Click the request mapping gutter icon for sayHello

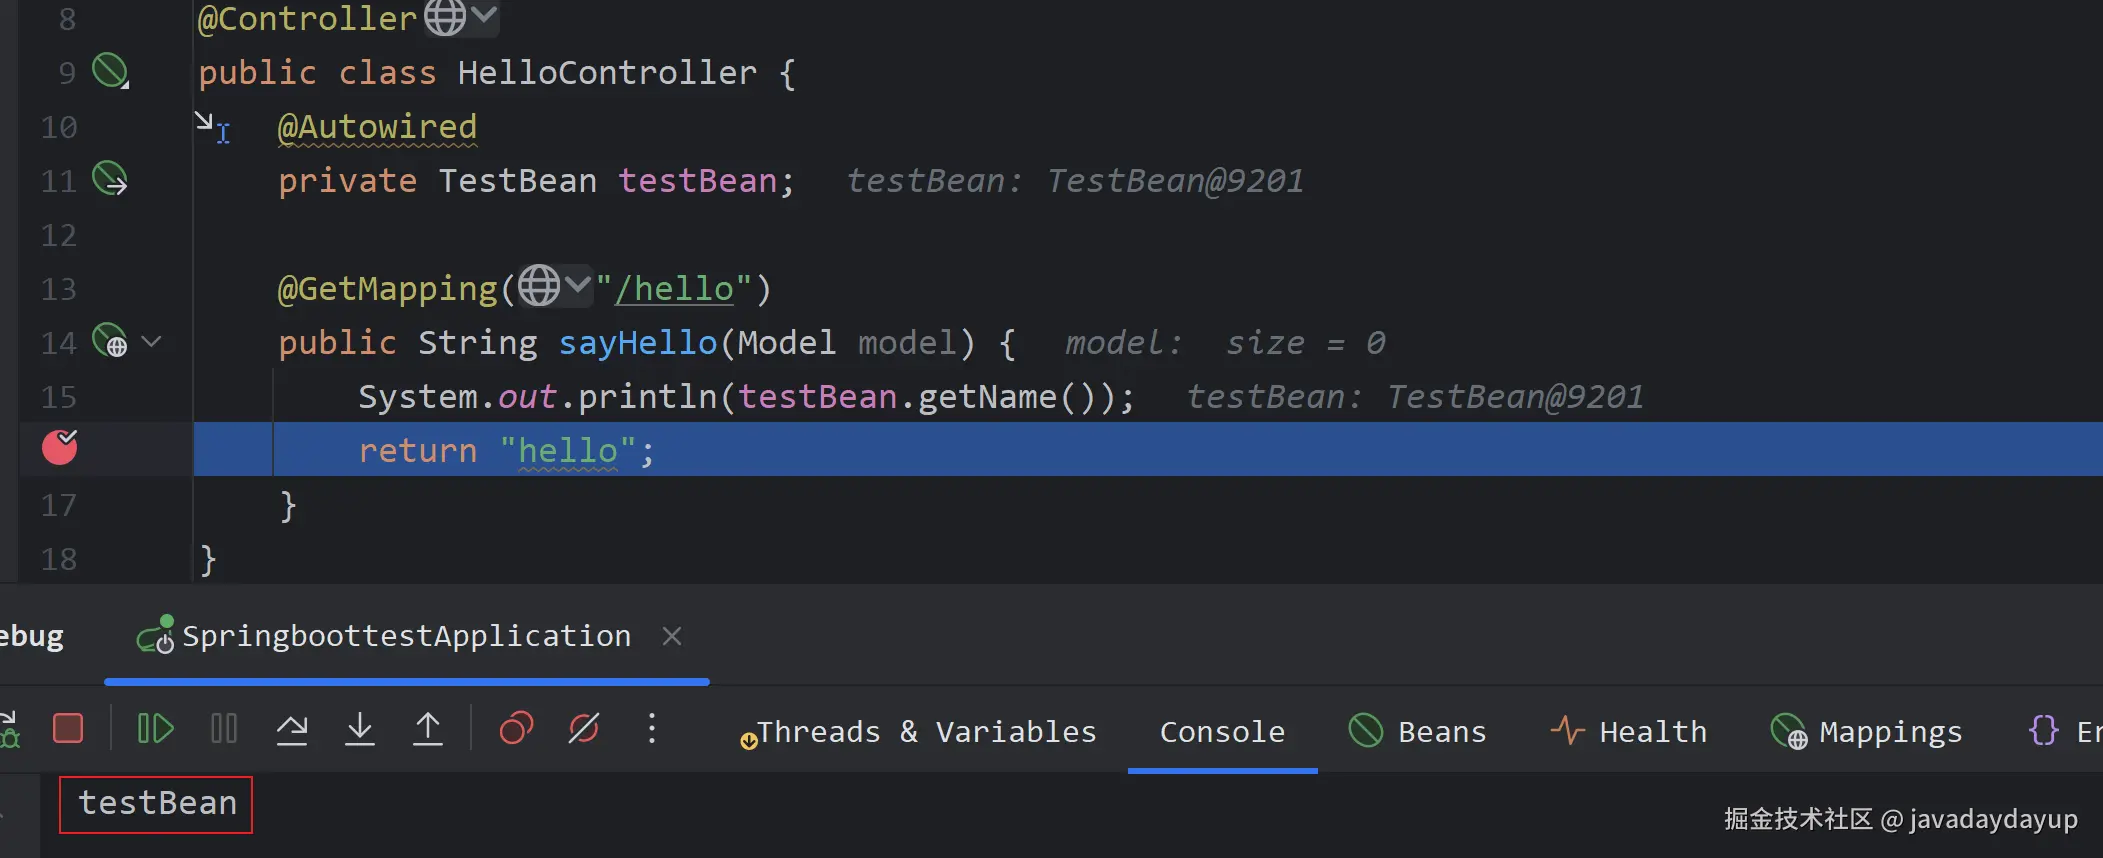(x=110, y=341)
